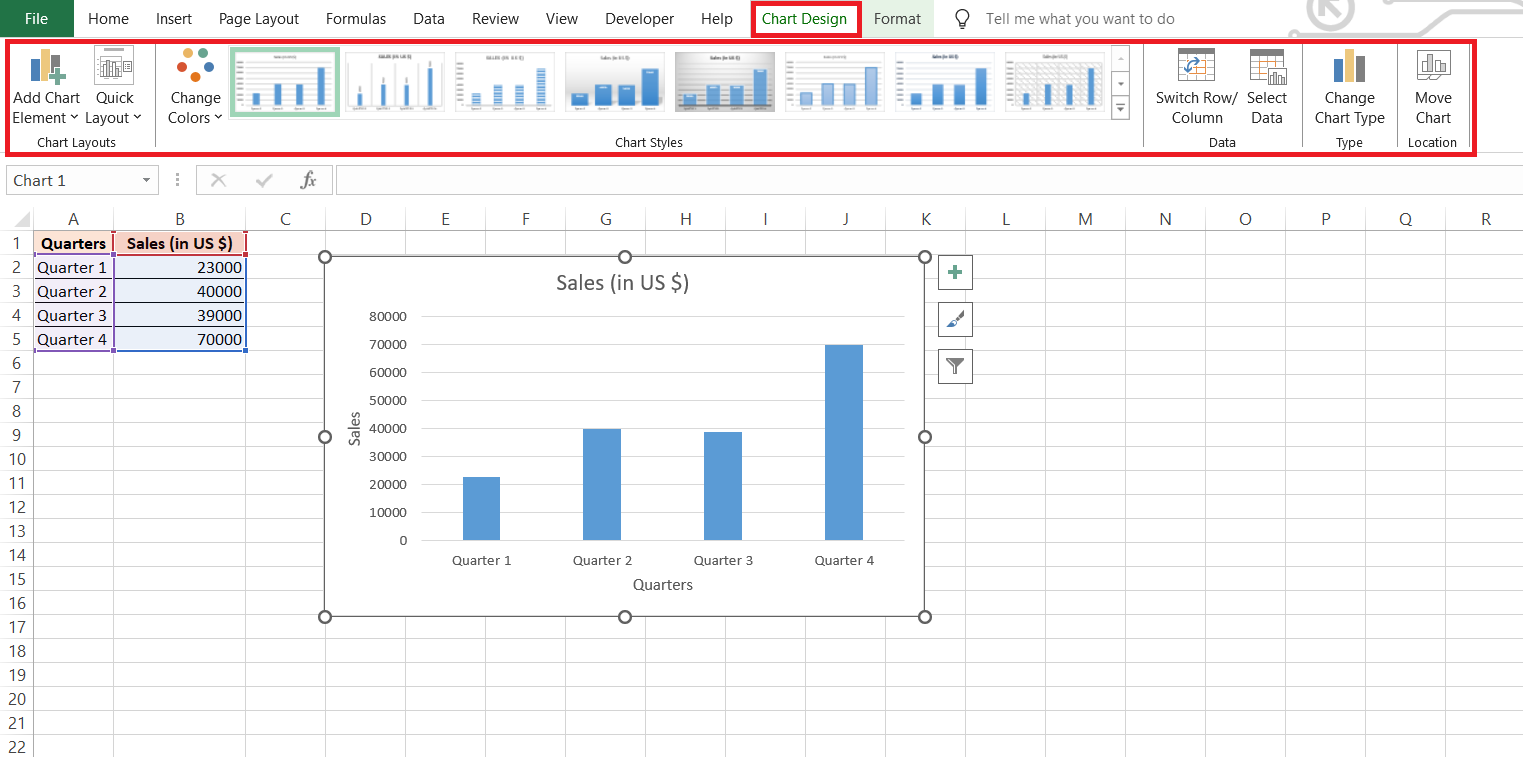This screenshot has width=1523, height=757.
Task: Open the Name Box dropdown arrow
Action: pyautogui.click(x=147, y=180)
